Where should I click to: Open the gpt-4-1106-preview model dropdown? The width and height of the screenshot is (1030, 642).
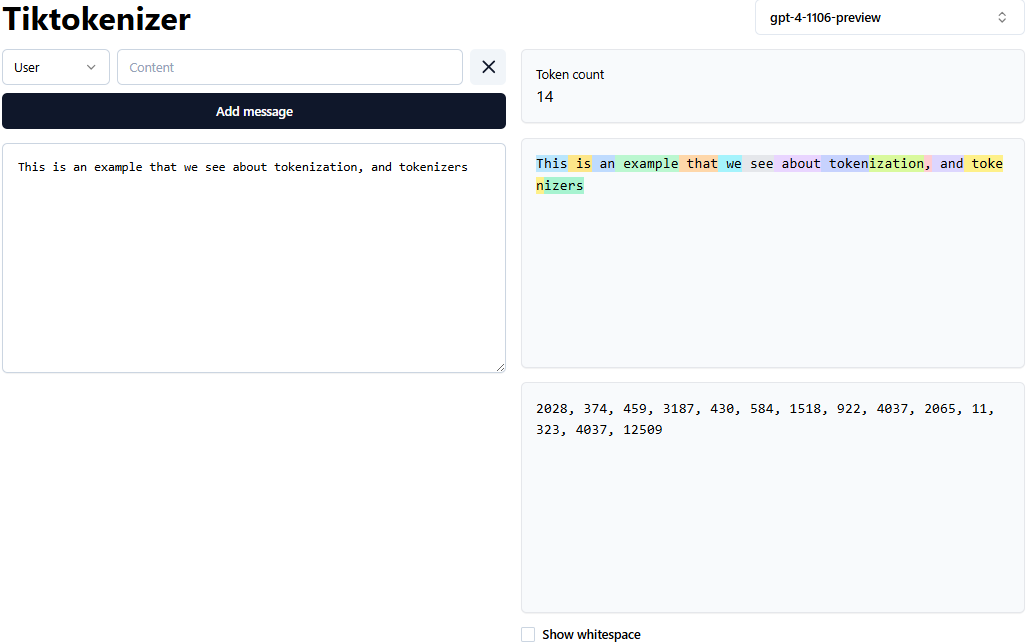889,18
